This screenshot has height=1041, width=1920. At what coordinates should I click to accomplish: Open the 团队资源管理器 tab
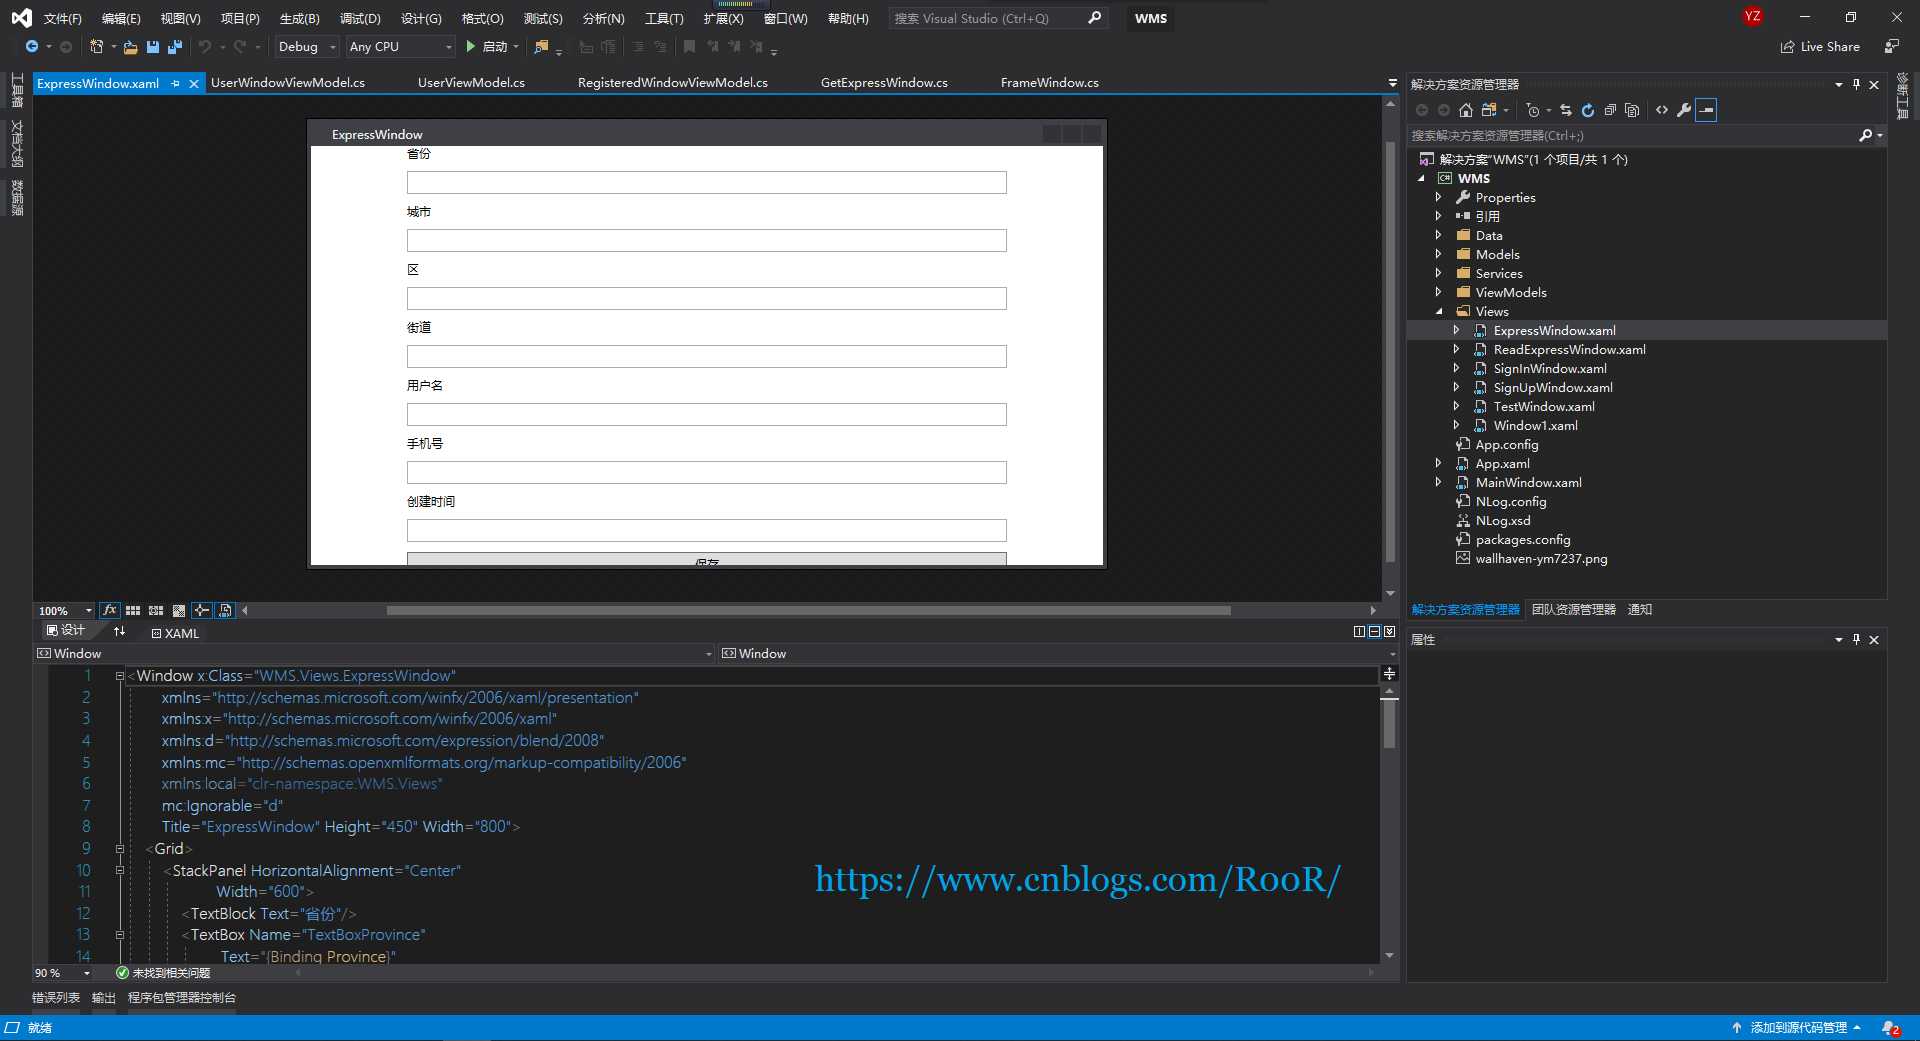(1573, 610)
